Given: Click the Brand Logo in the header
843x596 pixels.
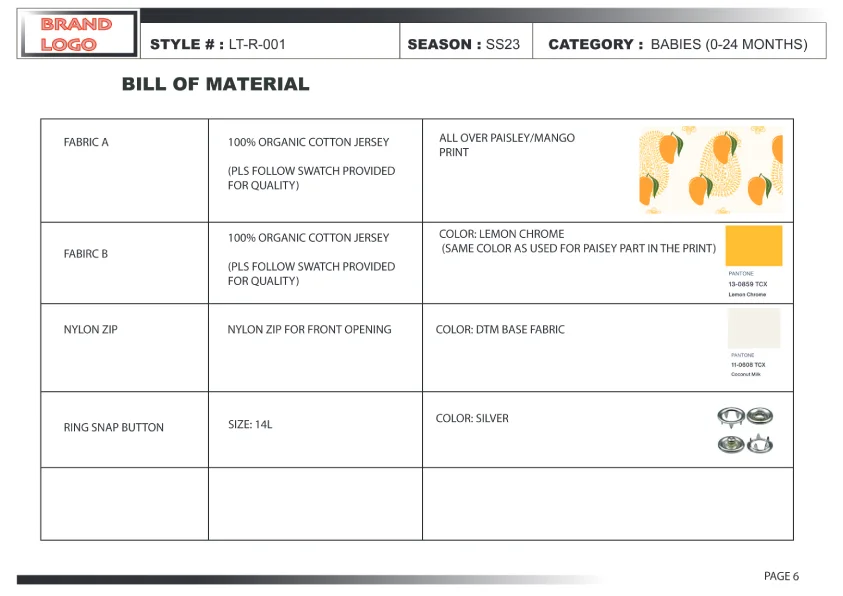Looking at the screenshot, I should pos(77,34).
